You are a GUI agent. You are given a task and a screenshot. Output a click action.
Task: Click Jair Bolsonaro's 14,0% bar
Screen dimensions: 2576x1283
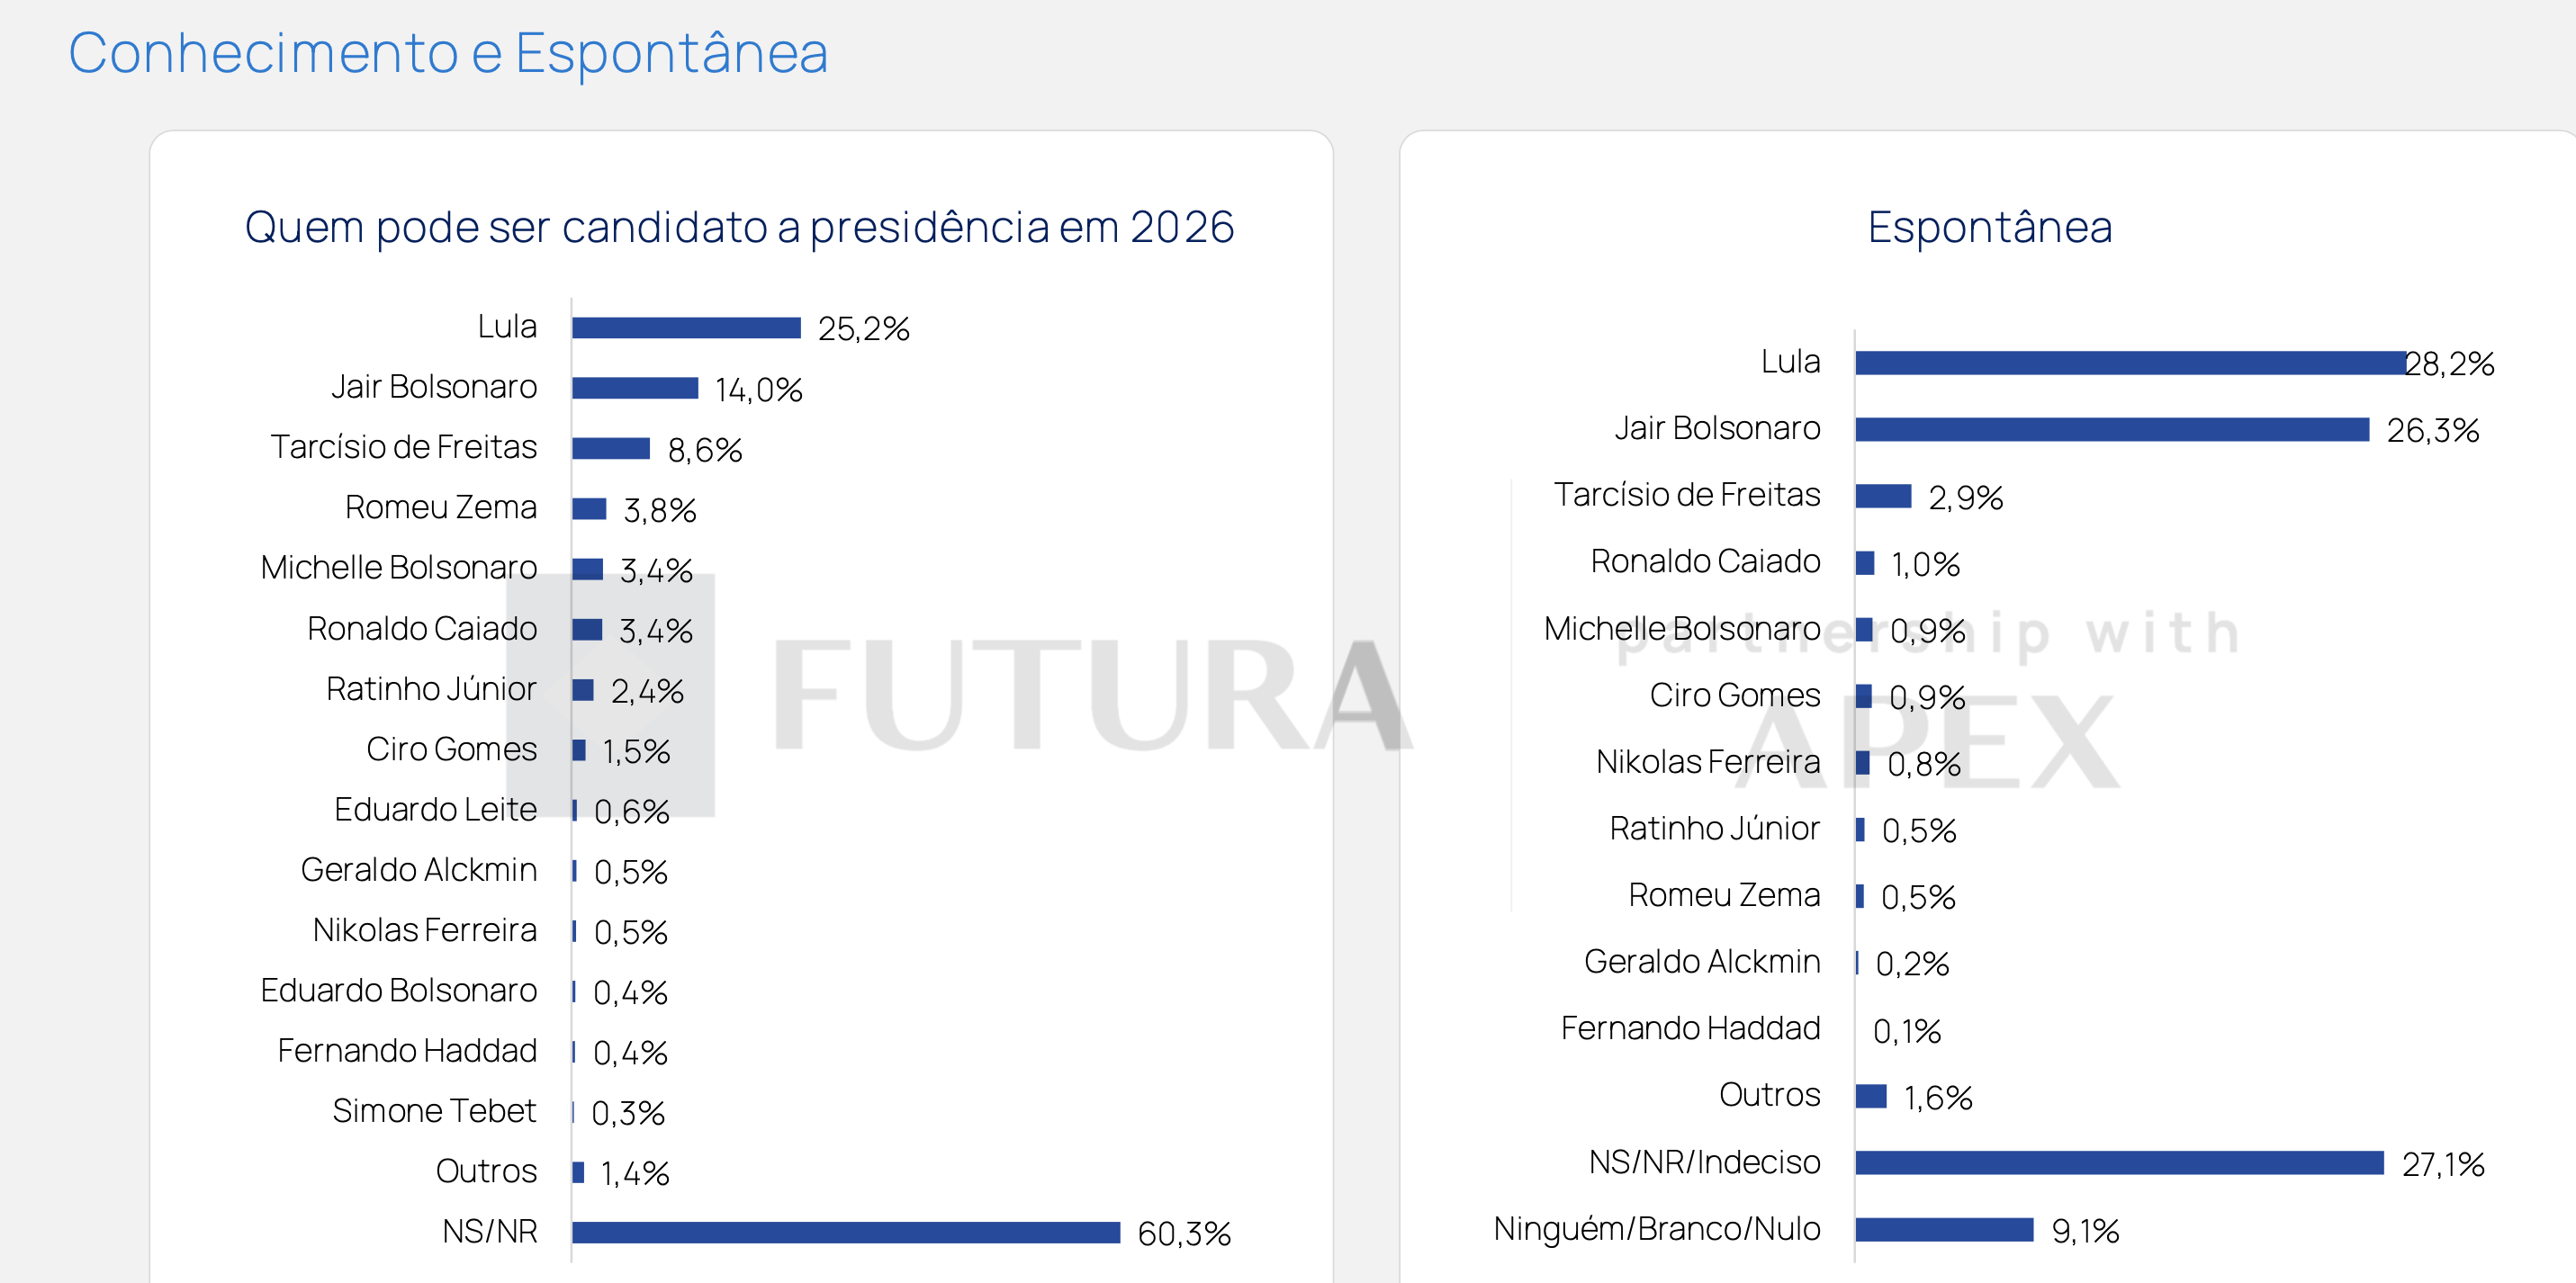pos(635,388)
